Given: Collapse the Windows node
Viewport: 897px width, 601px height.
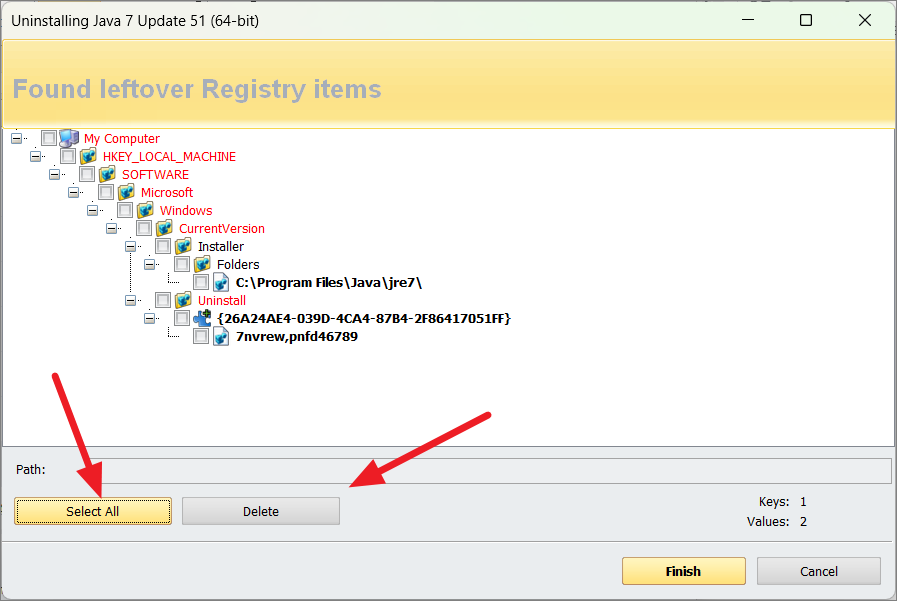Looking at the screenshot, I should pos(92,210).
